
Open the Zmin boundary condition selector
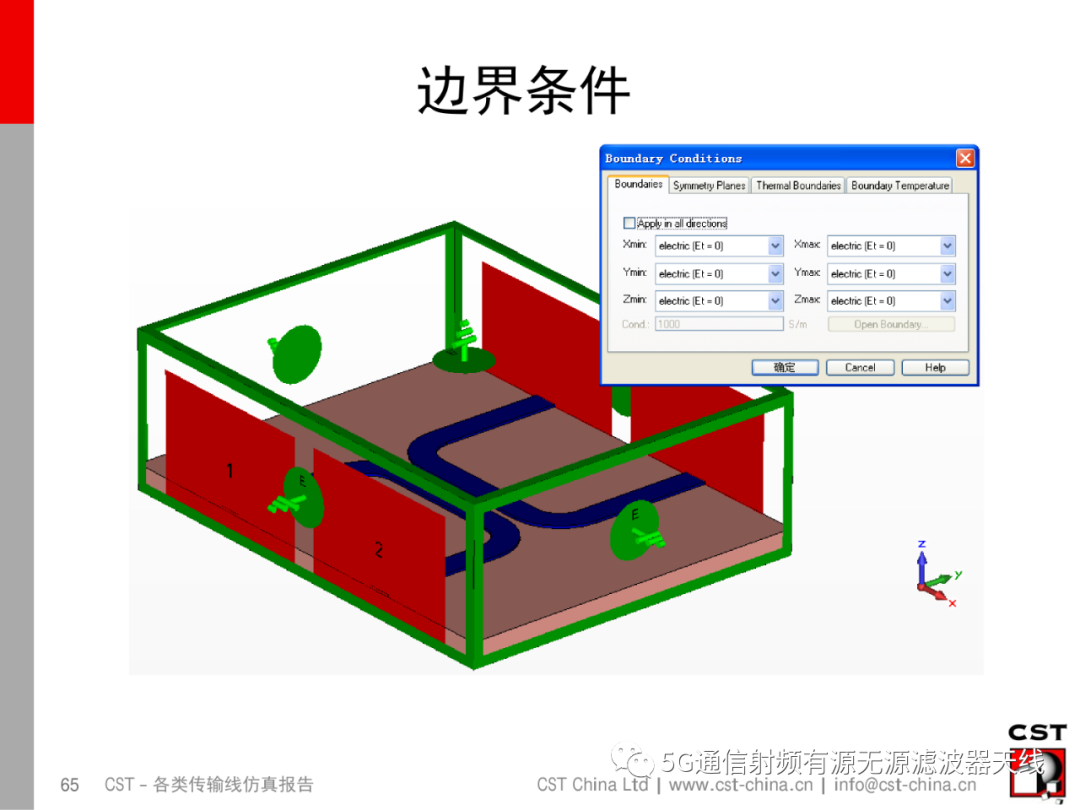[x=775, y=300]
